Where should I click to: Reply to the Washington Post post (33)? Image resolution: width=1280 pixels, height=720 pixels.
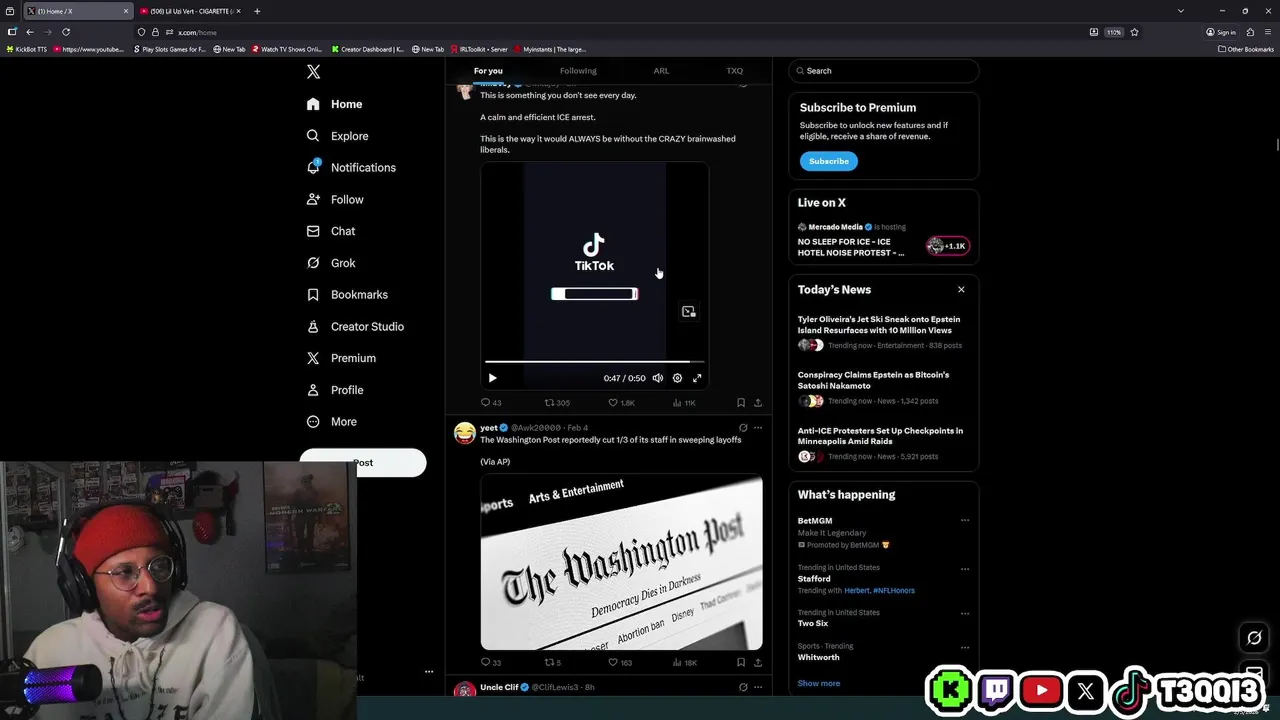pos(491,662)
